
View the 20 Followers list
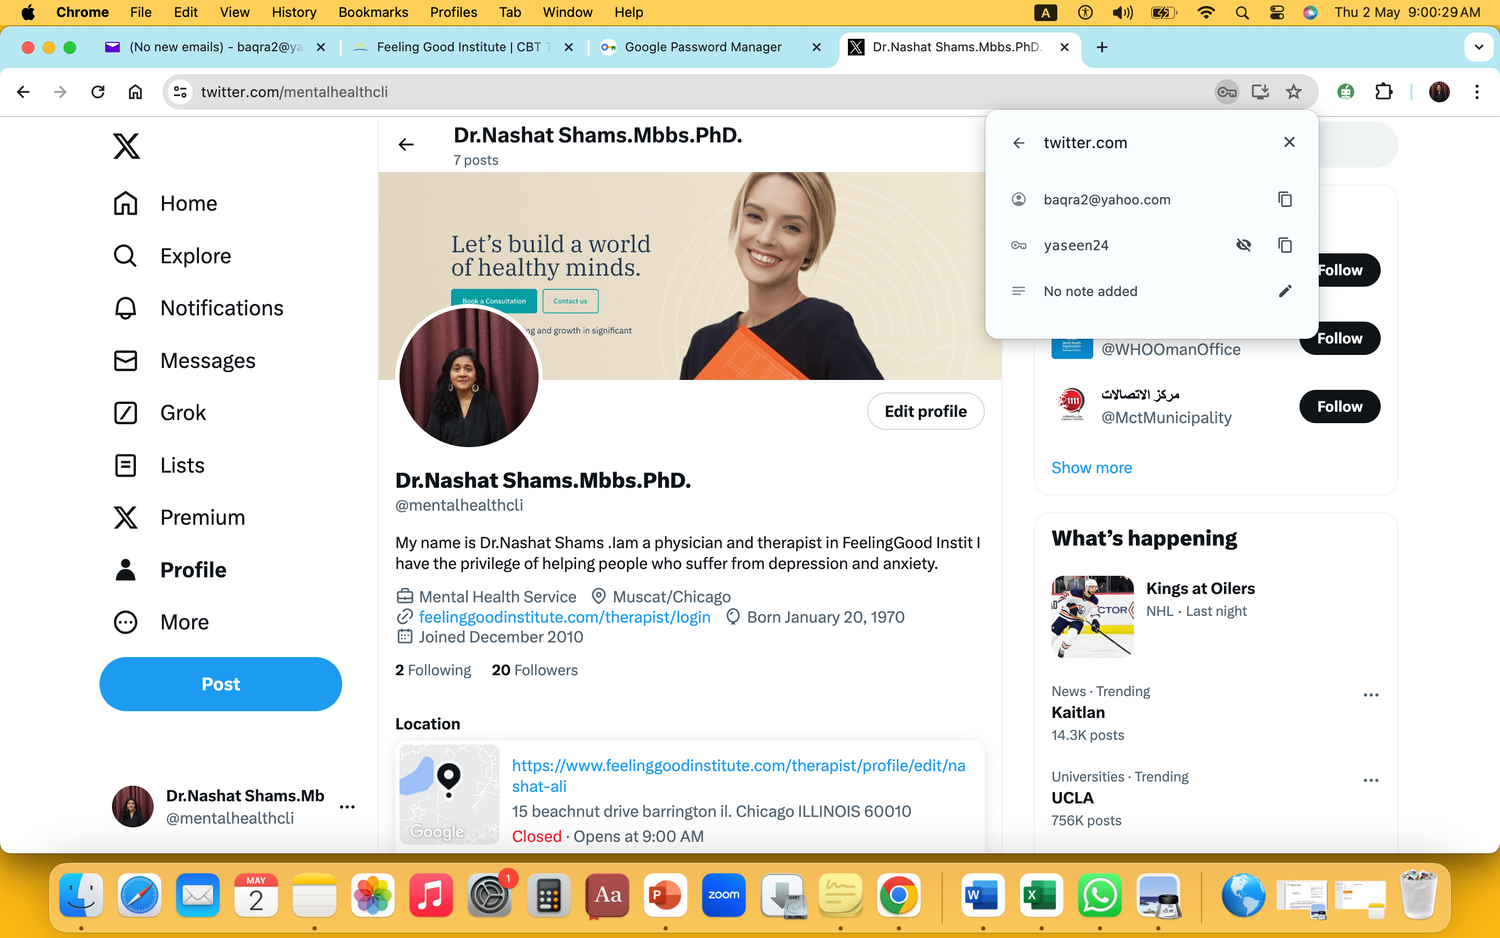tap(535, 670)
